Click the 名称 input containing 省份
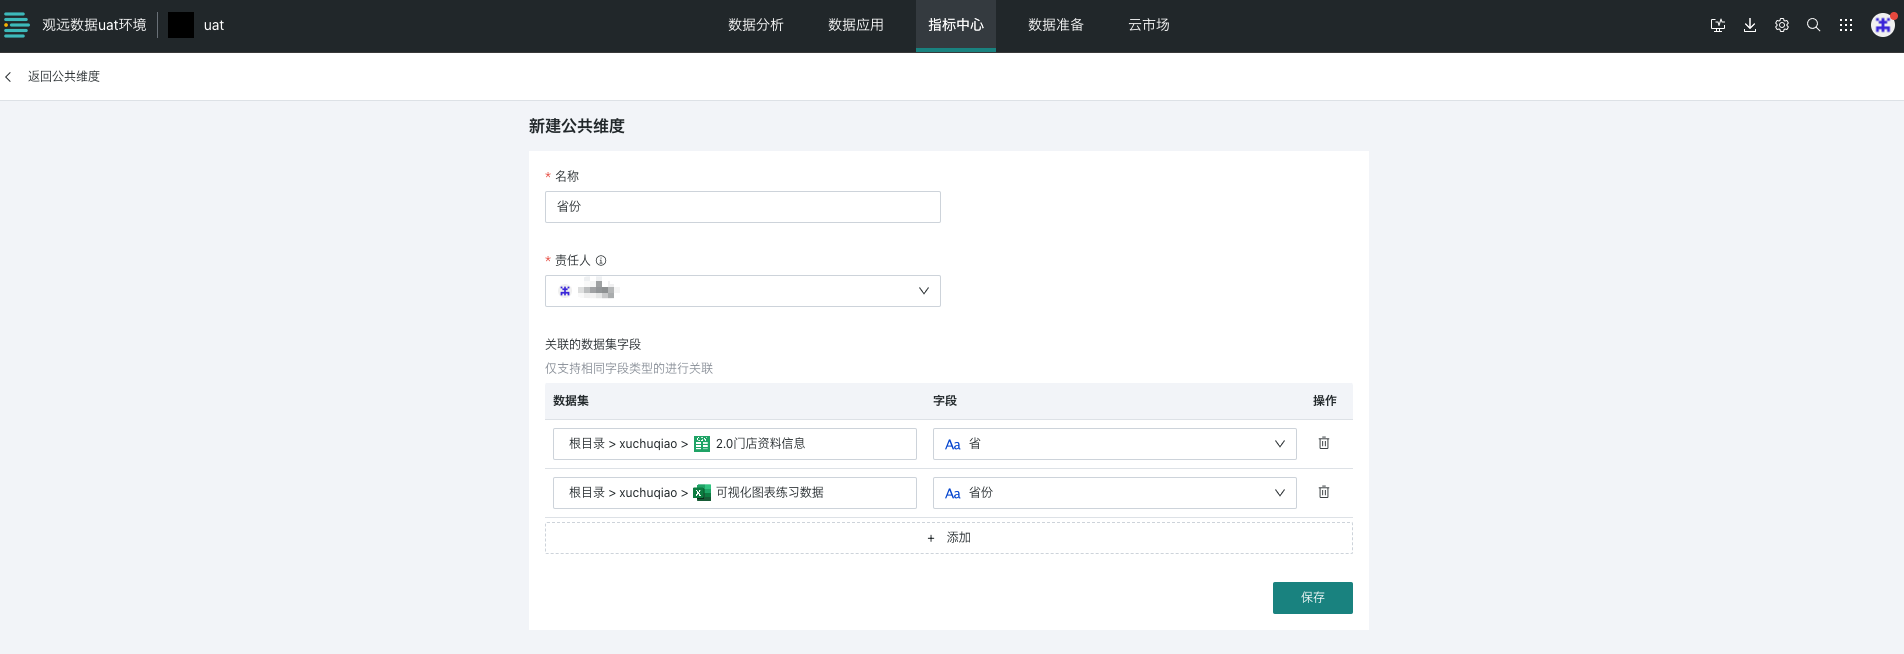1904x654 pixels. [x=743, y=207]
